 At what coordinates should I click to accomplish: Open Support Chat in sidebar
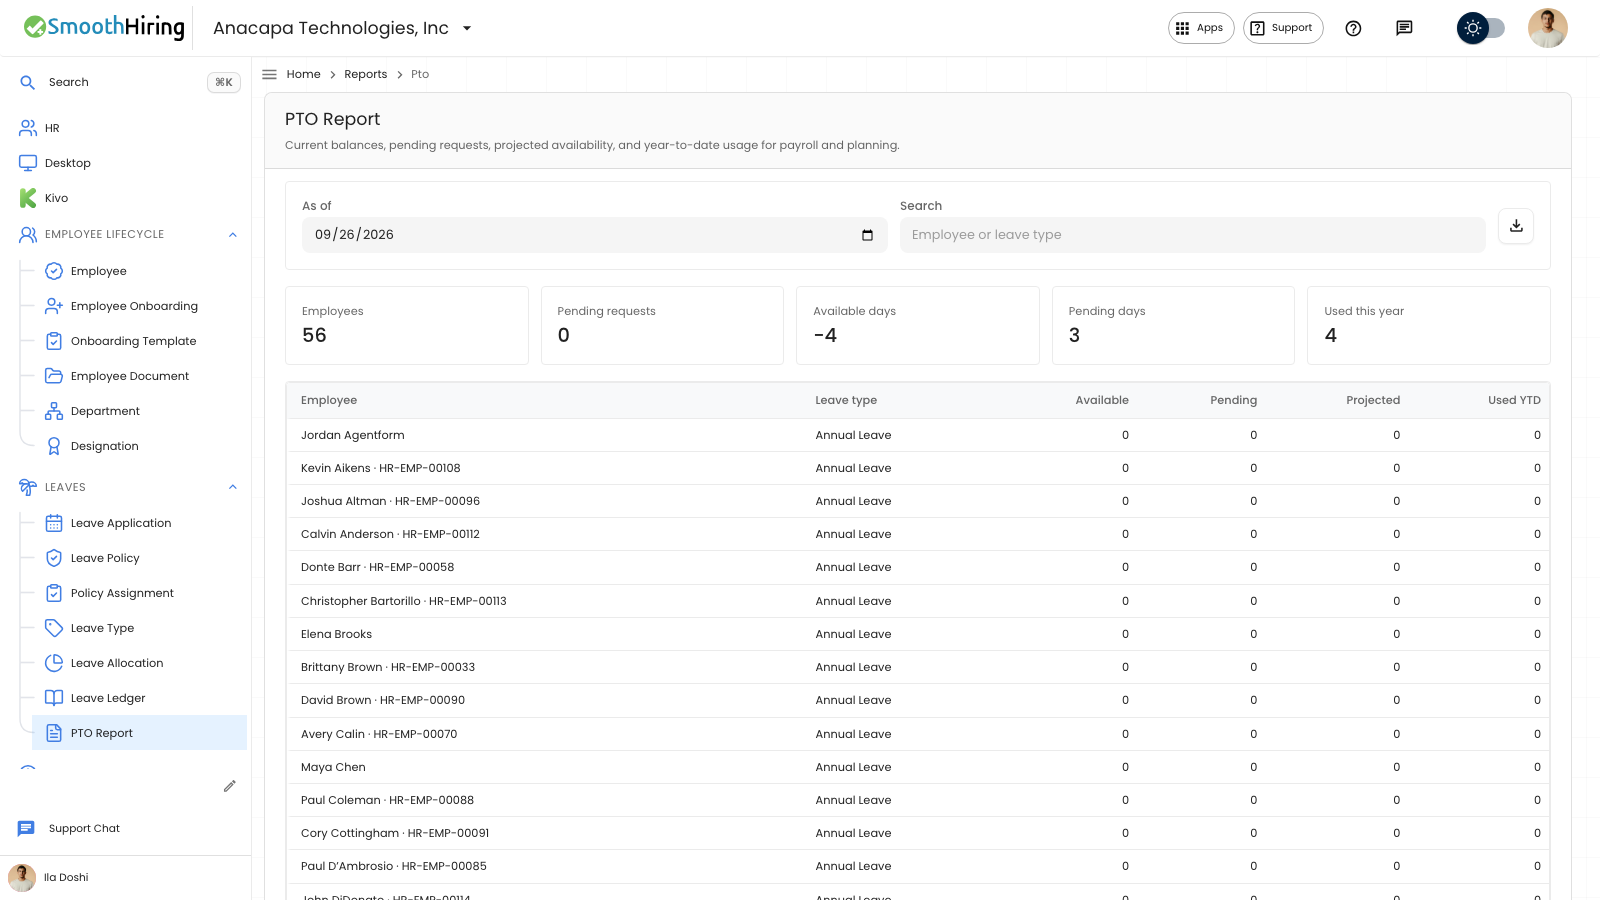[84, 828]
